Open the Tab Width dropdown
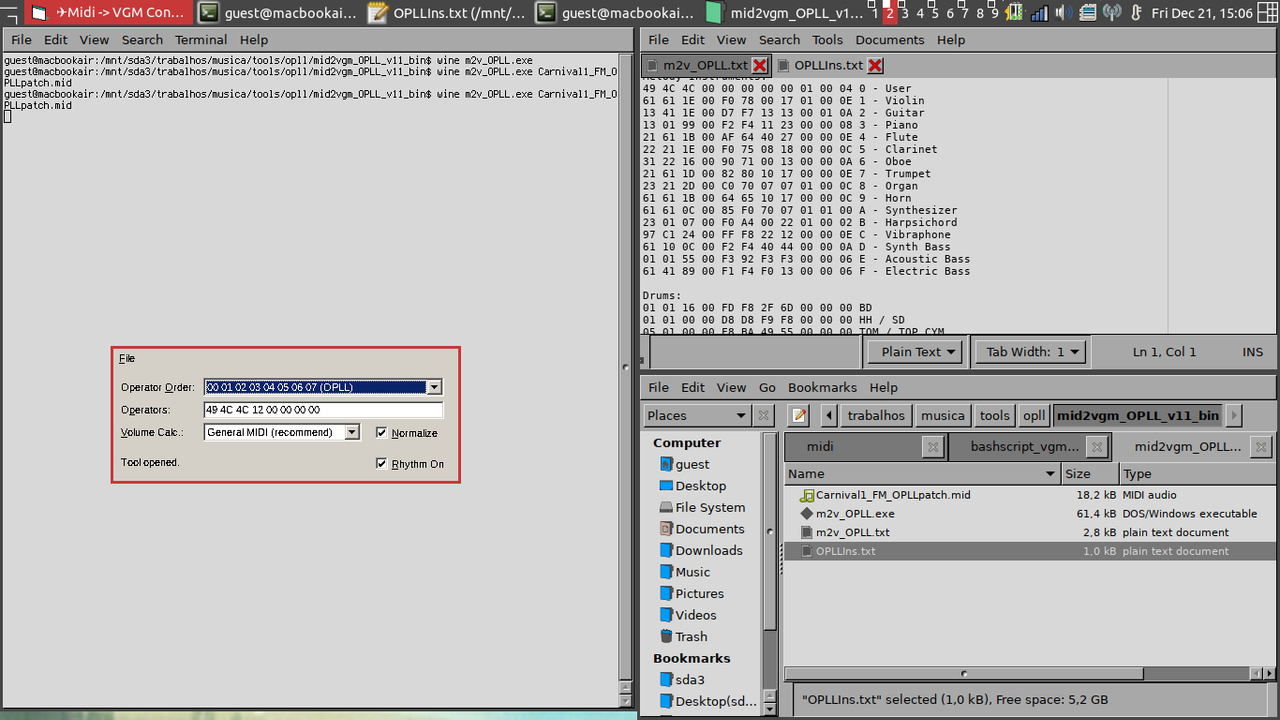Screen dimensions: 1280x720 tap(1031, 351)
